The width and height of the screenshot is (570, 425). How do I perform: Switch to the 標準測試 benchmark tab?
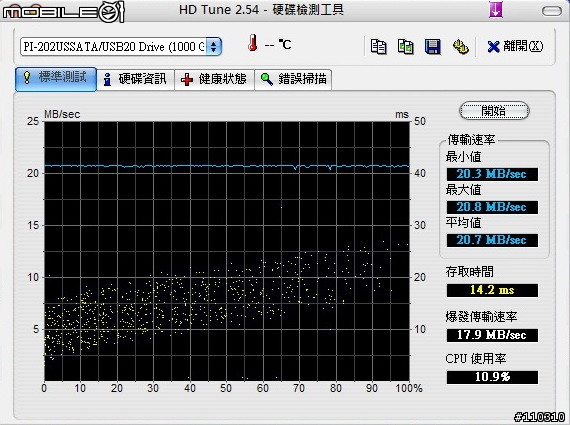pyautogui.click(x=56, y=79)
